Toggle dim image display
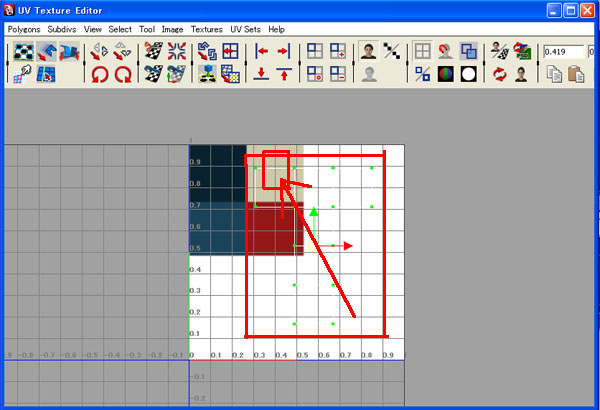Screen dimensions: 600x410 pos(370,73)
